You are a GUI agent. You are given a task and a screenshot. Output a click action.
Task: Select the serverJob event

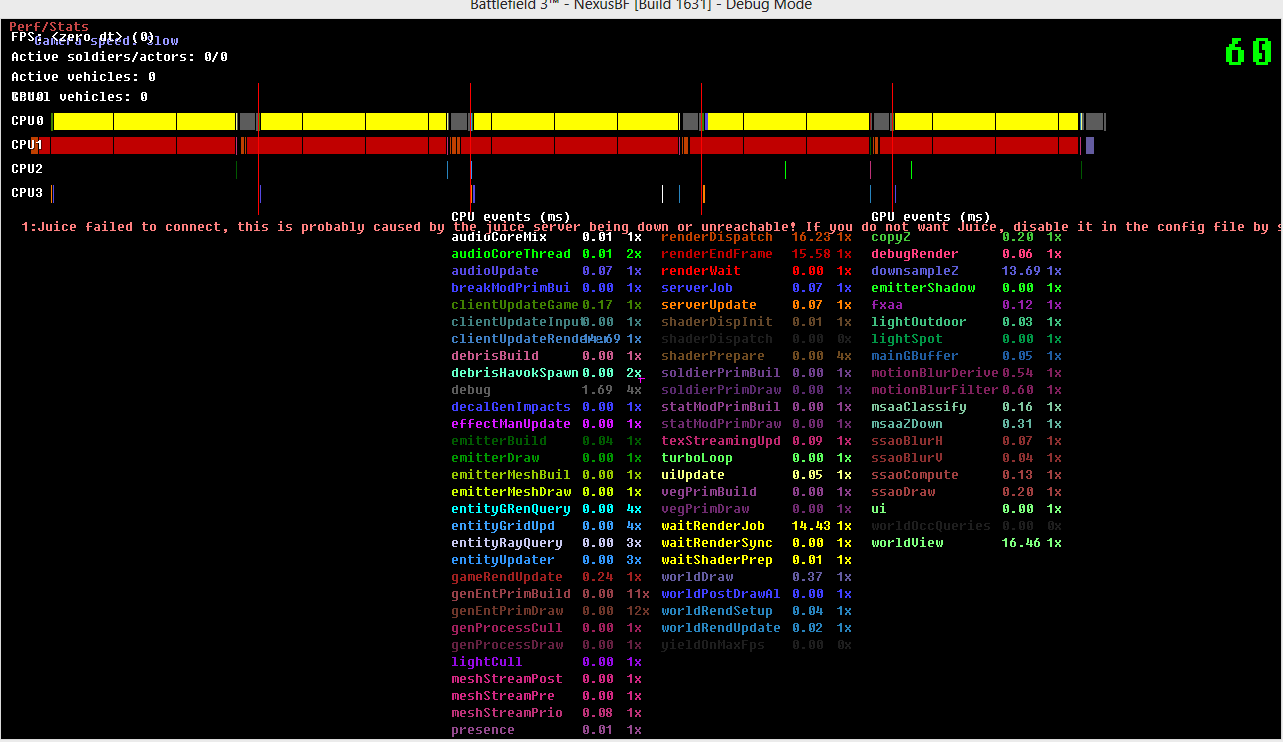pos(756,288)
